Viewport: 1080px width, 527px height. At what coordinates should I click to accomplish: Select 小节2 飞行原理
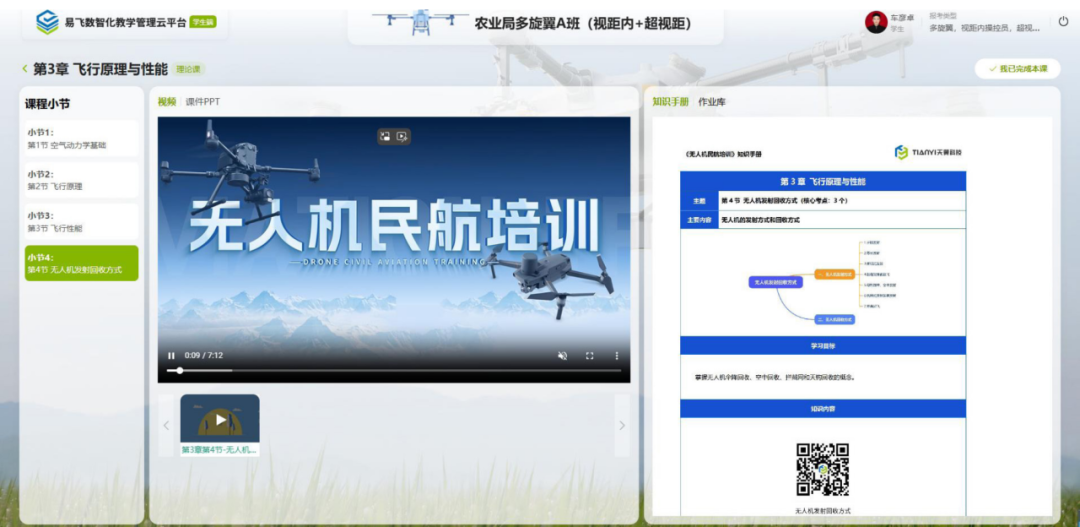click(x=81, y=180)
